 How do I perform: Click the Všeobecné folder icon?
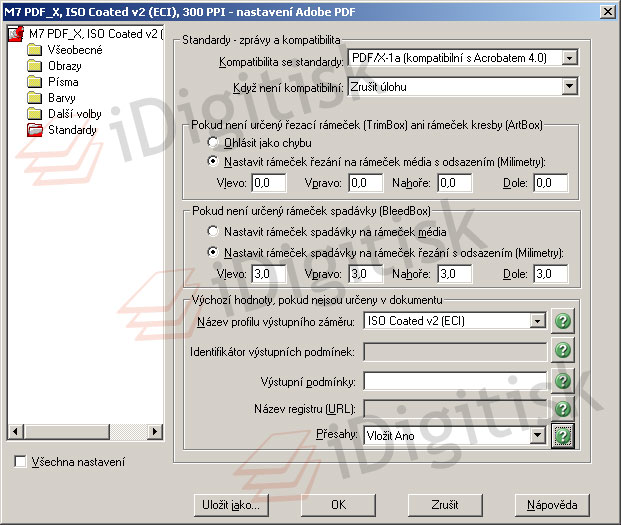(34, 50)
